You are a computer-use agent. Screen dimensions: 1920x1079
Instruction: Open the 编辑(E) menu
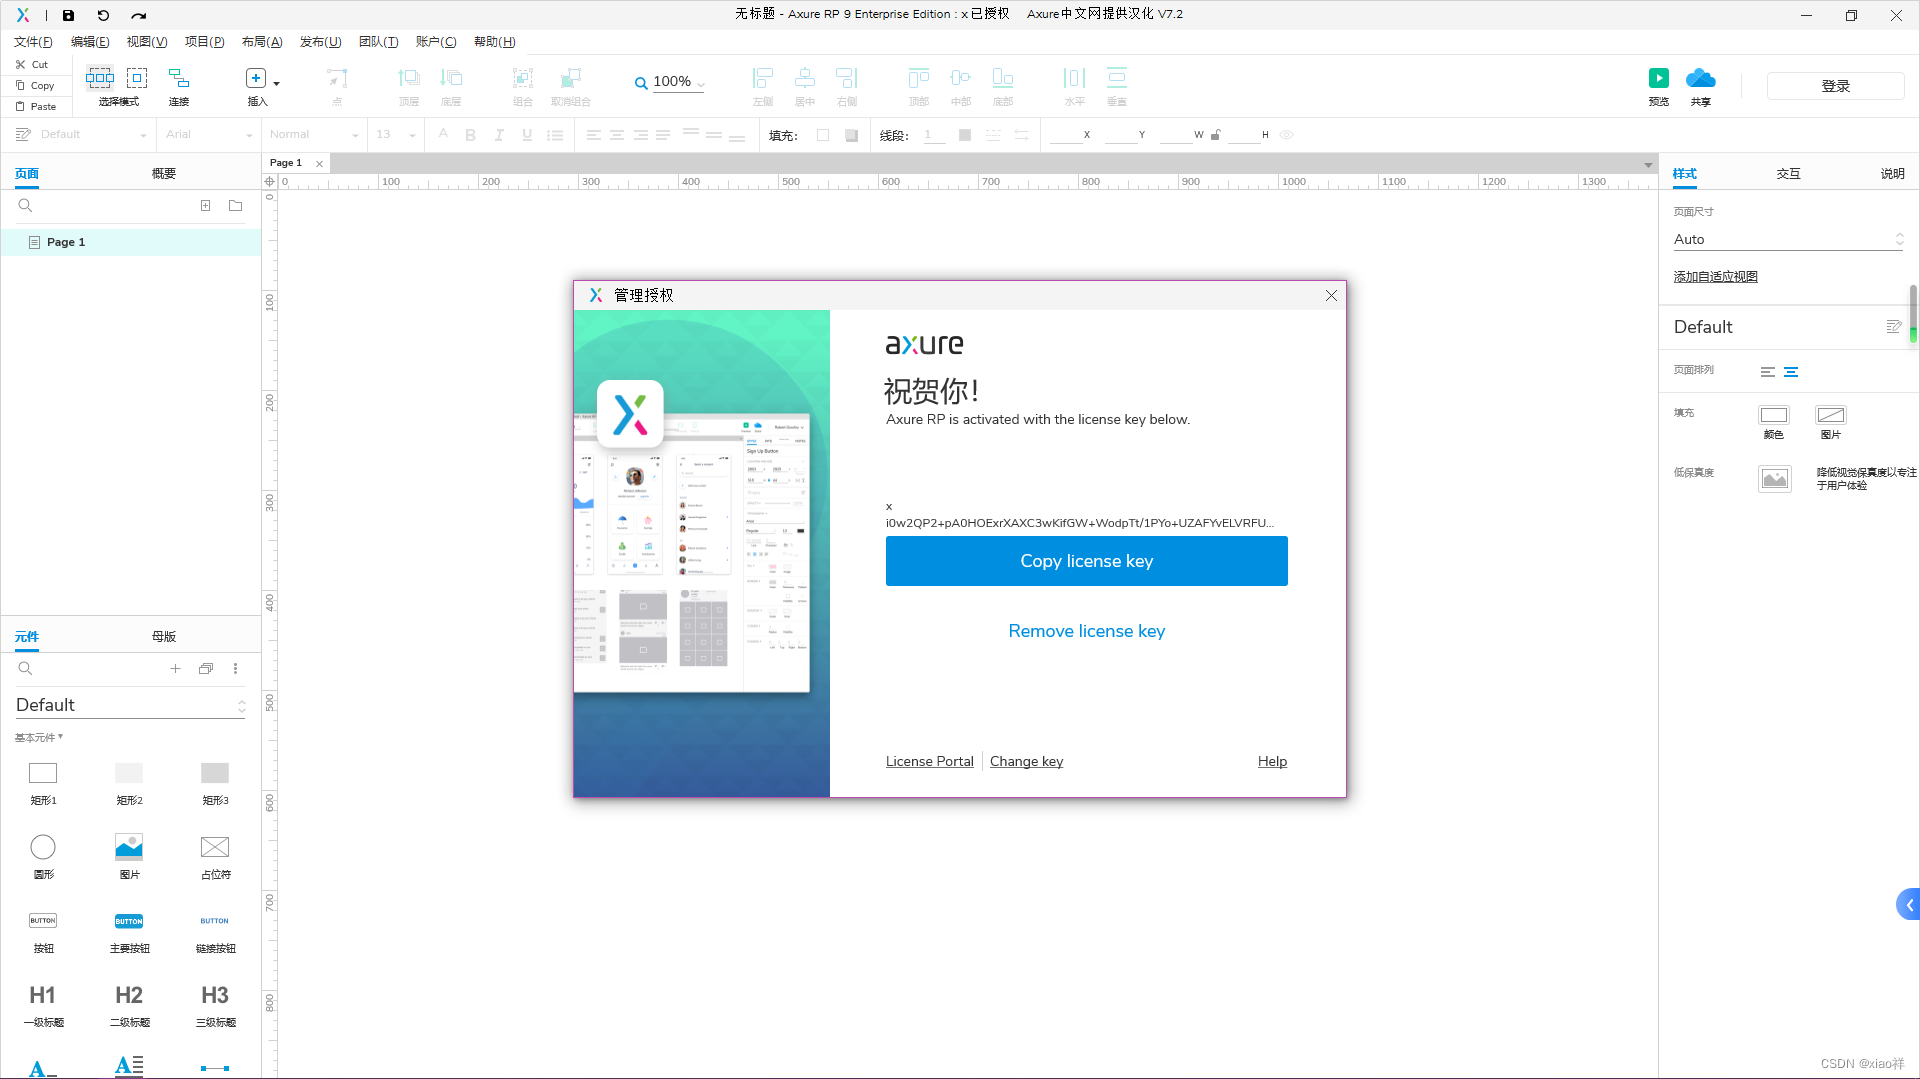click(x=90, y=42)
